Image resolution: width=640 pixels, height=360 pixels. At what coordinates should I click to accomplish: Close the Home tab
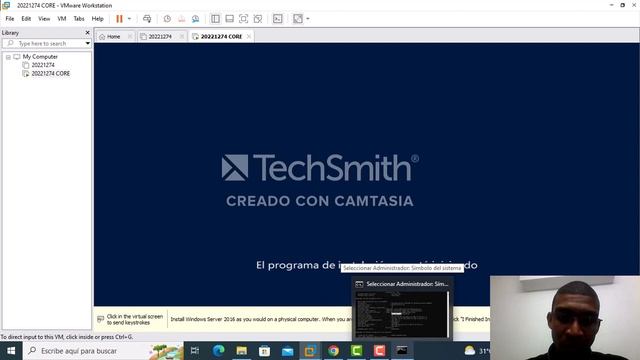[130, 36]
